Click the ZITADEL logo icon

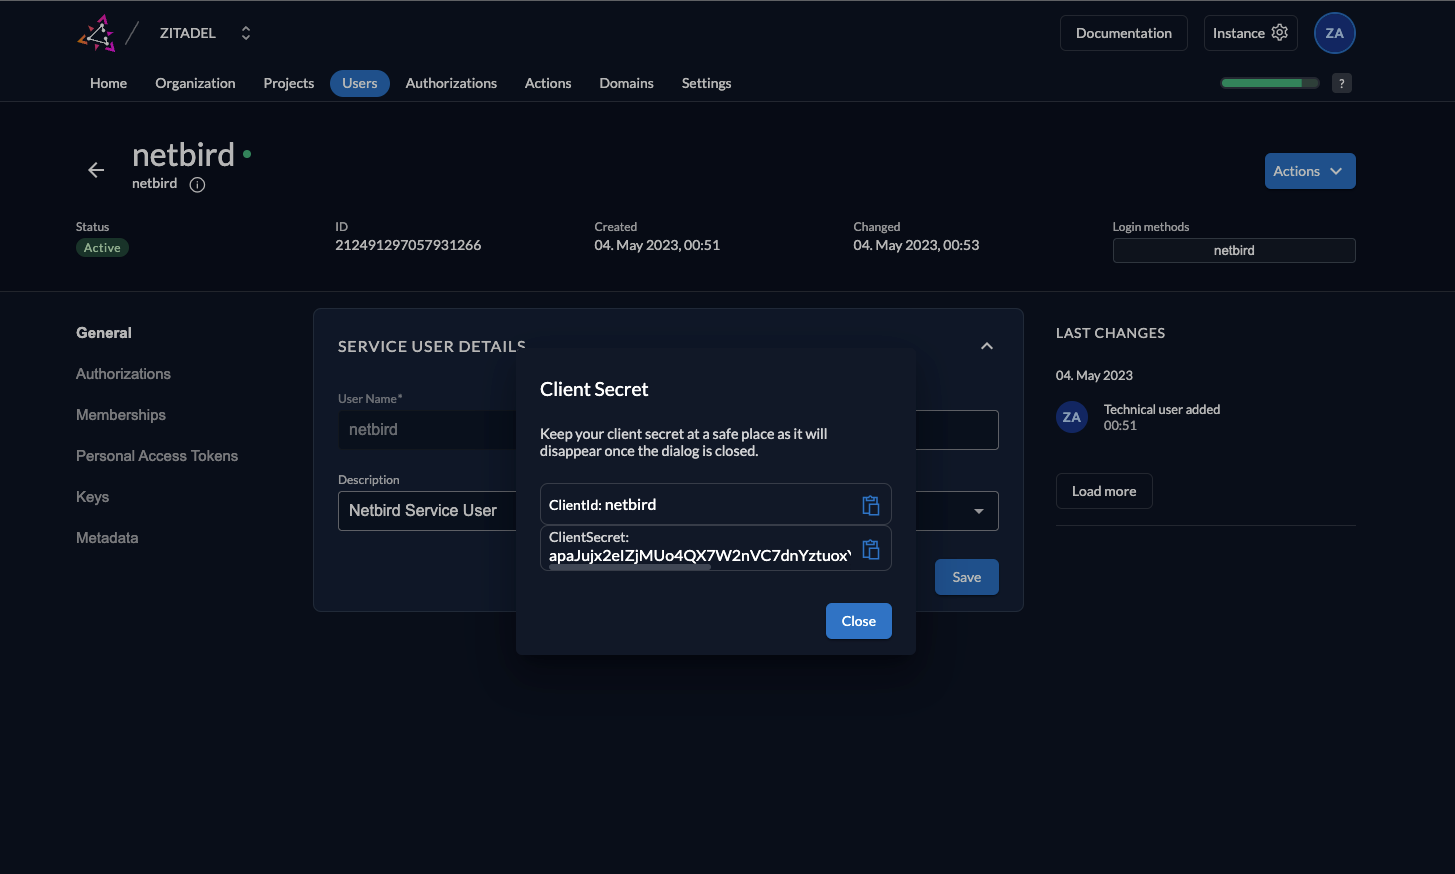[97, 33]
